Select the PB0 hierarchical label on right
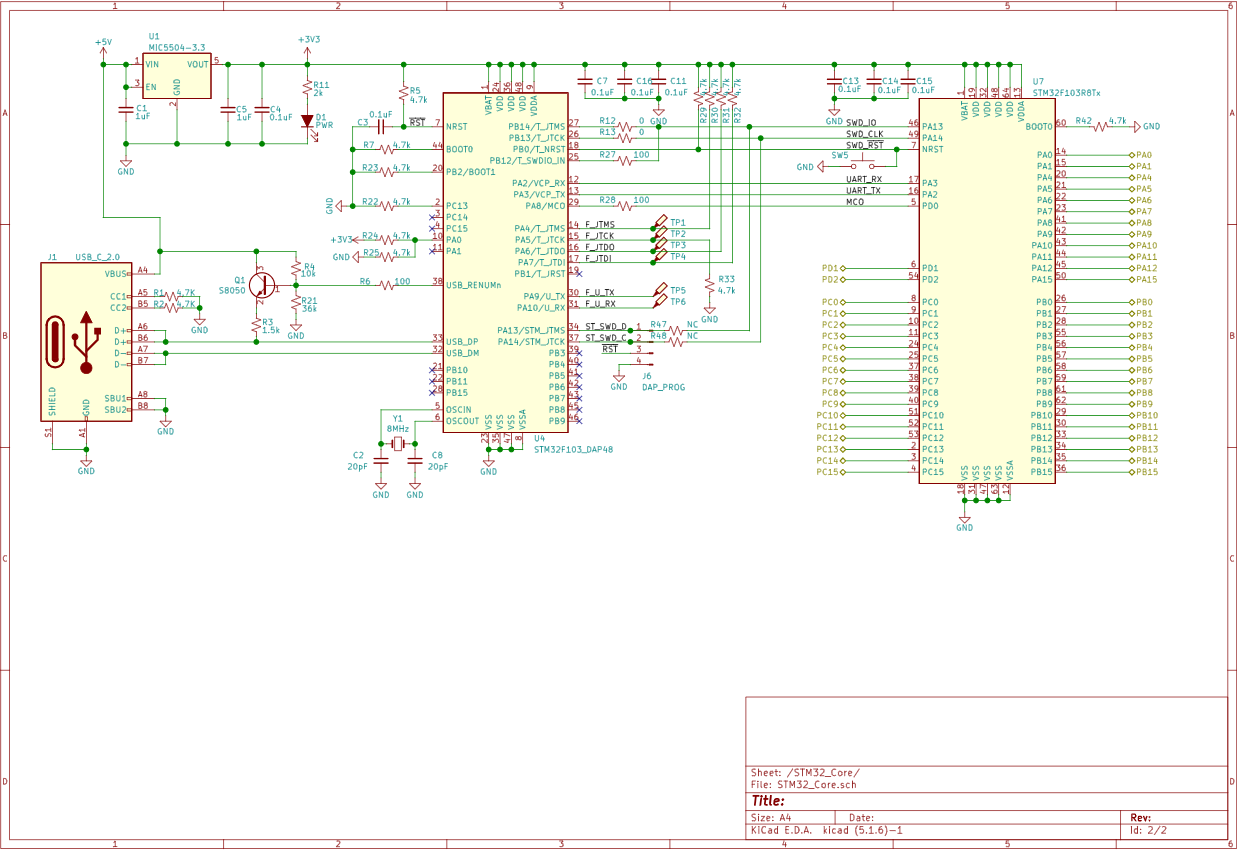This screenshot has height=850, width=1237. [x=1141, y=302]
